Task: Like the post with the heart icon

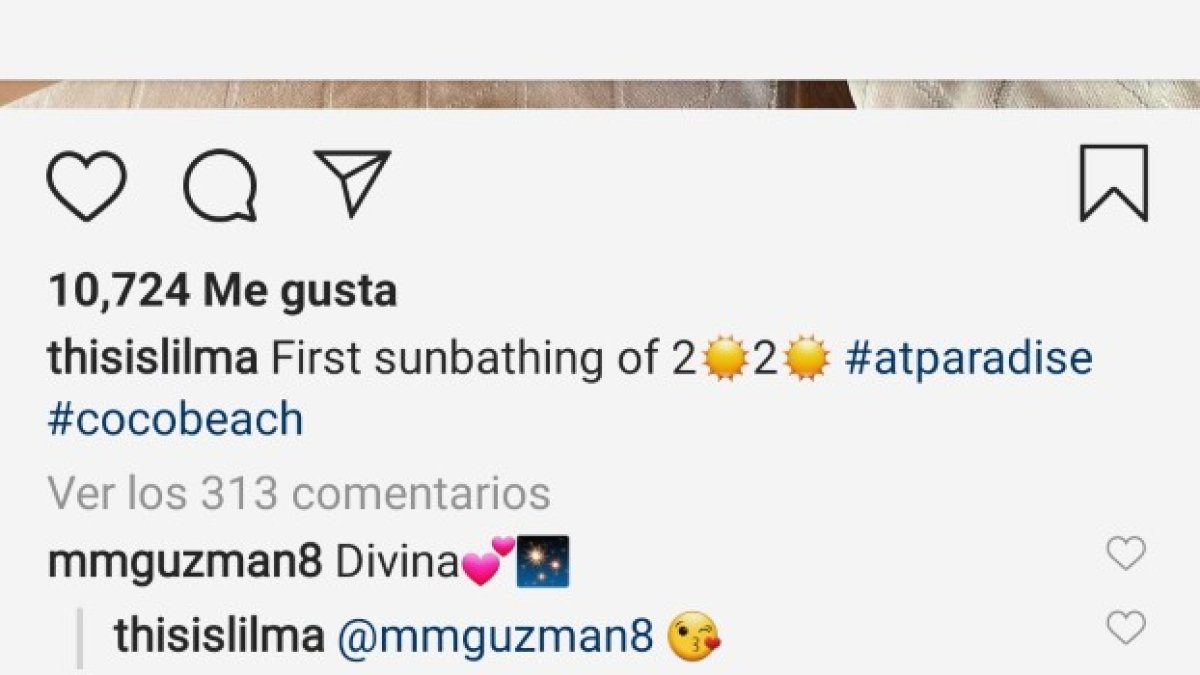Action: 86,185
